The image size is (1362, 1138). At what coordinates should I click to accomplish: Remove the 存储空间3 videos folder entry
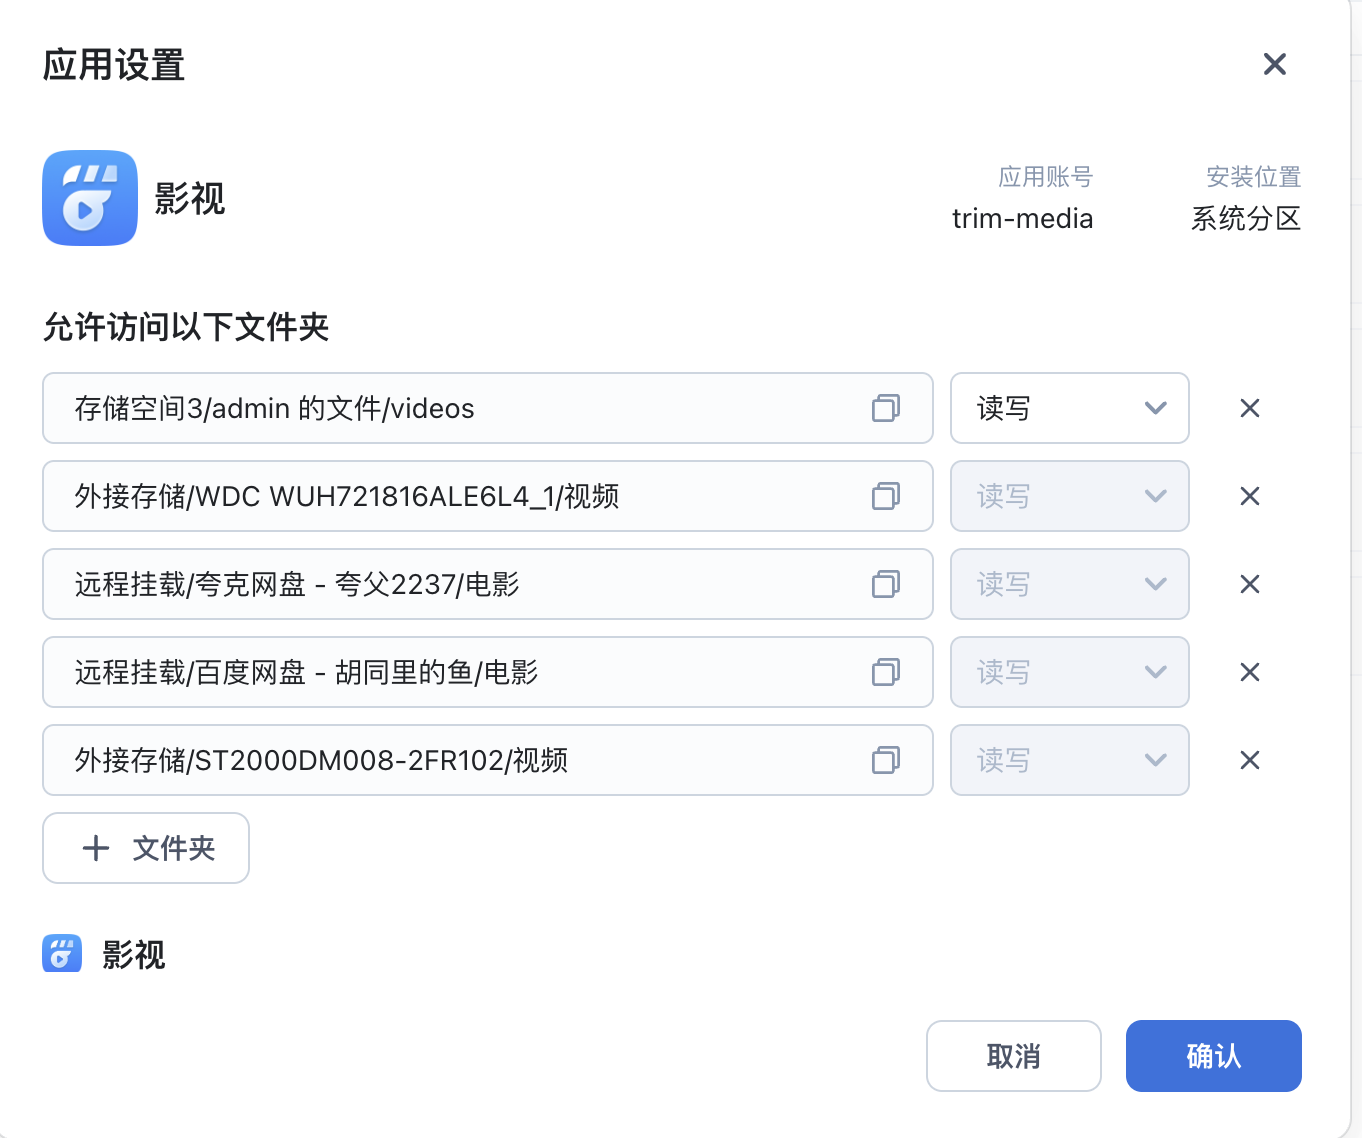(1250, 408)
